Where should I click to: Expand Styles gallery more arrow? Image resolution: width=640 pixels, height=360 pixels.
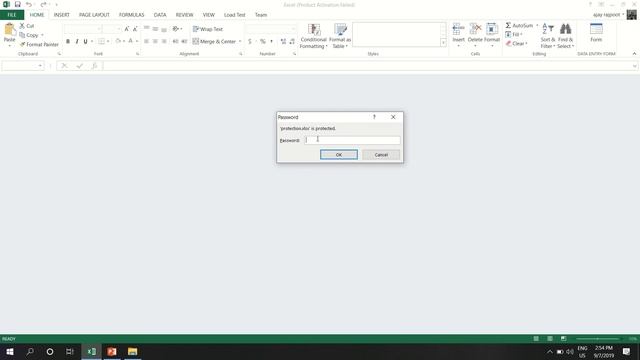pyautogui.click(x=443, y=42)
